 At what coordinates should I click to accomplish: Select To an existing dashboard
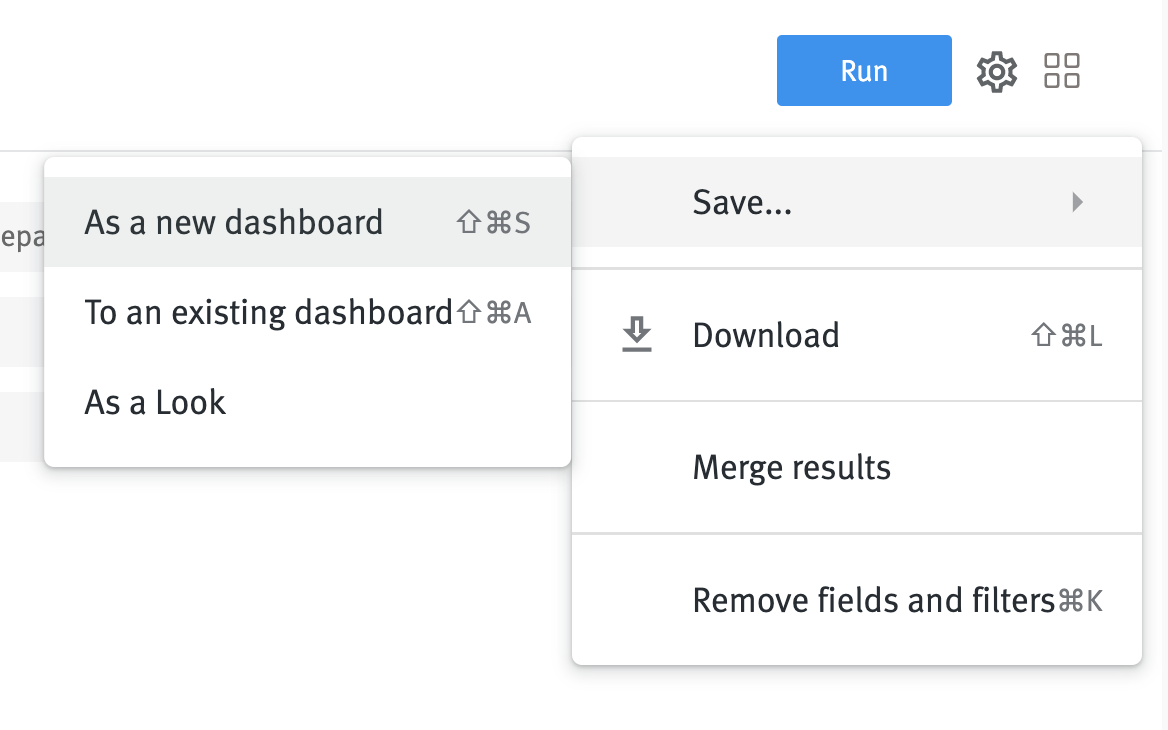(267, 311)
